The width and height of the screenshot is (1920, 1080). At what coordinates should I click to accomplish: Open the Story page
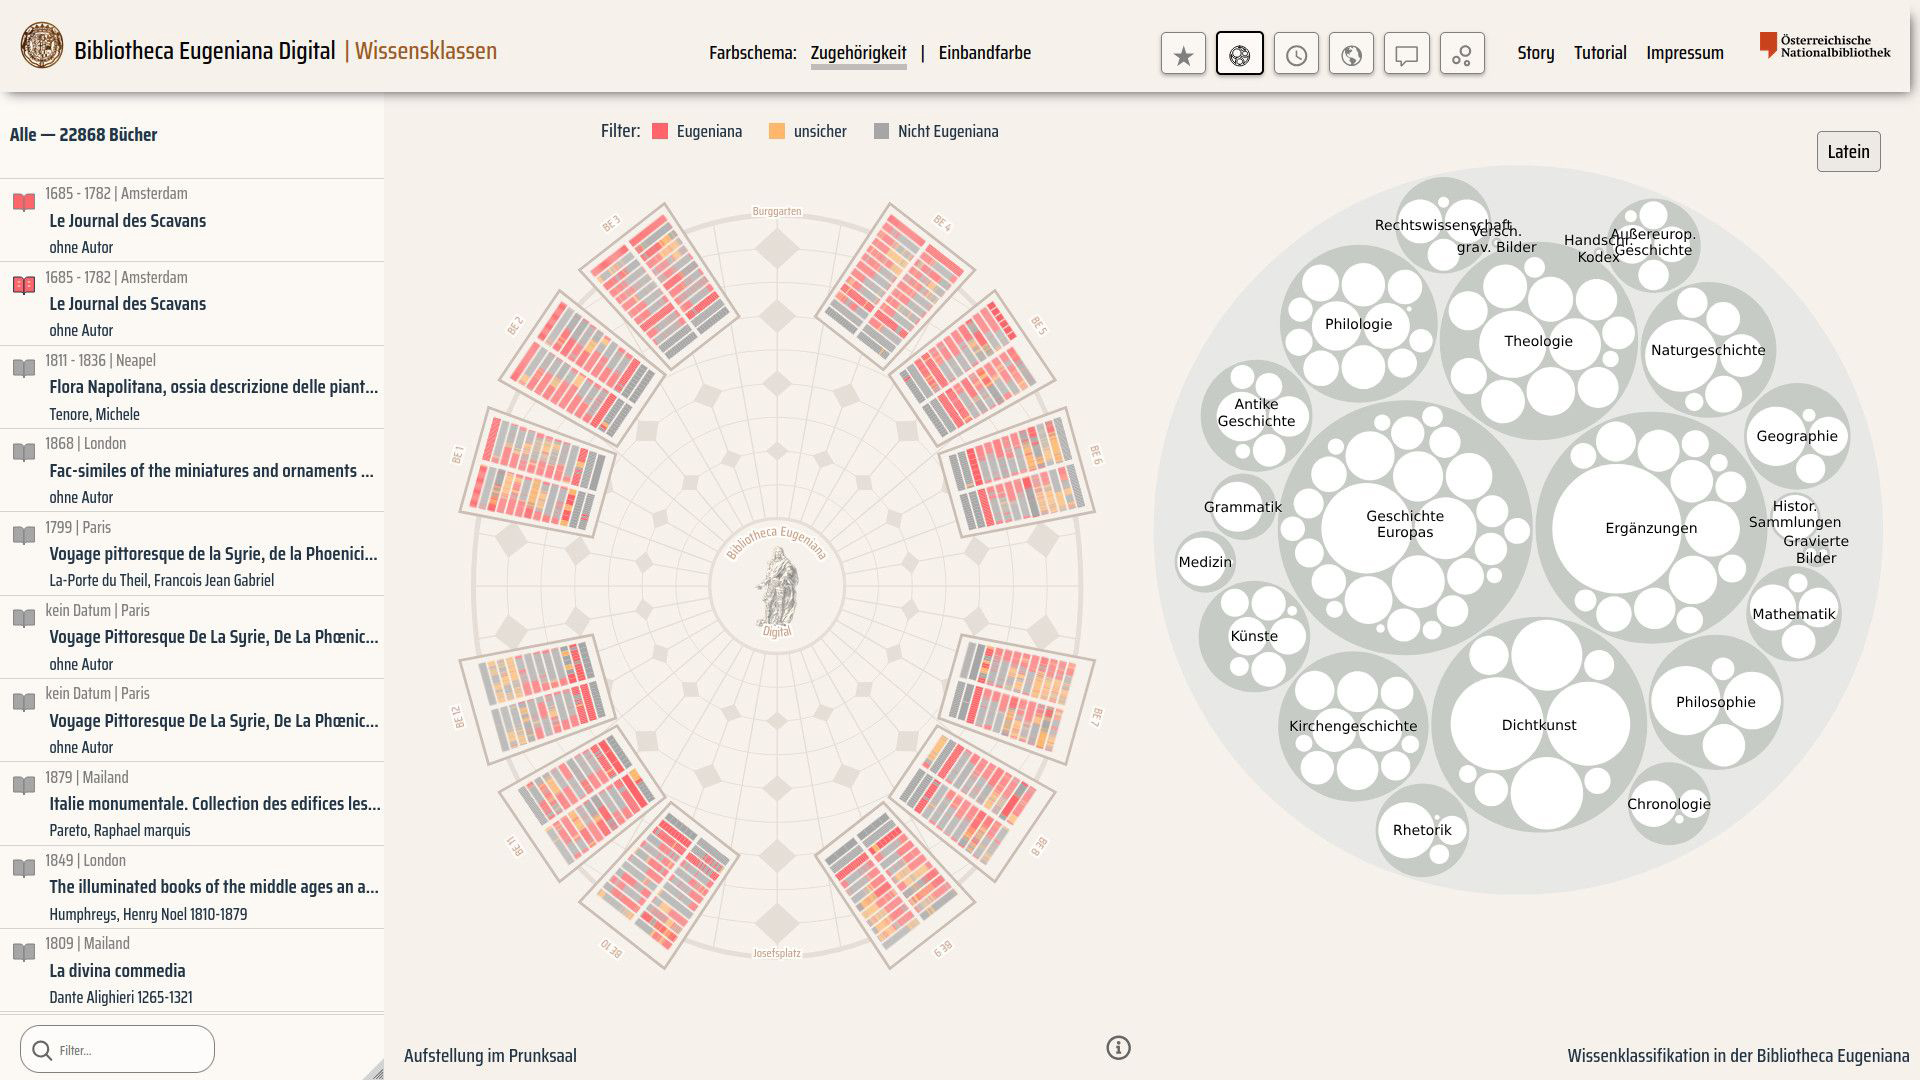pos(1535,53)
